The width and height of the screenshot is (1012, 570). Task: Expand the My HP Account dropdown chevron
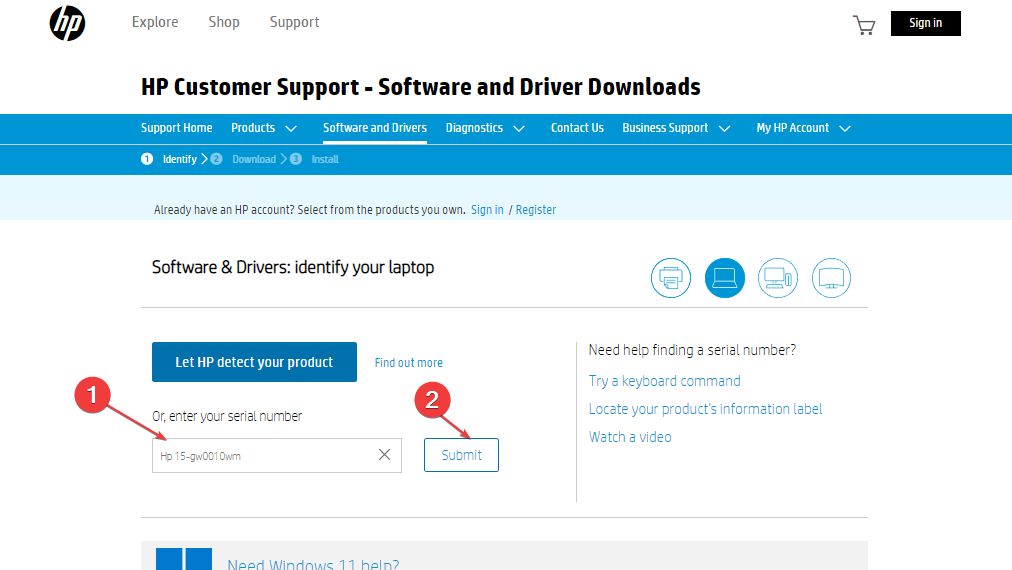point(845,128)
